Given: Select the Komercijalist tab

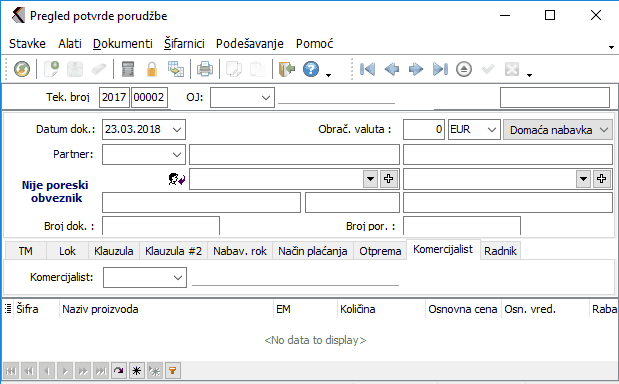Looking at the screenshot, I should pyautogui.click(x=443, y=249).
